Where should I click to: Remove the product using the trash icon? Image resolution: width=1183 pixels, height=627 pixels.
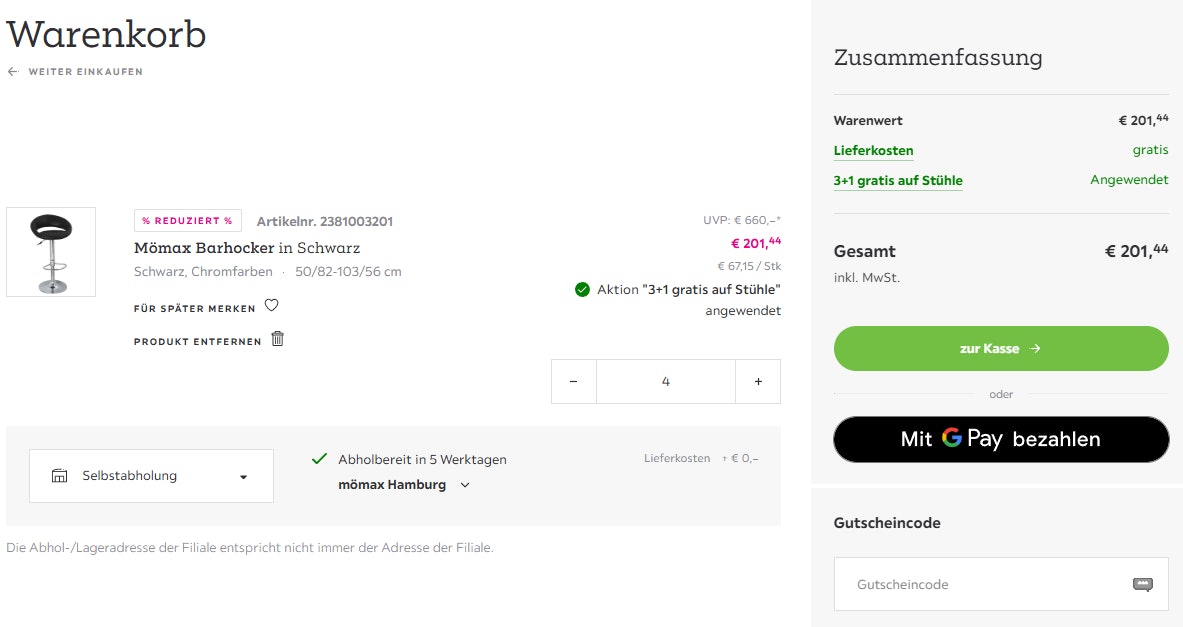click(277, 339)
